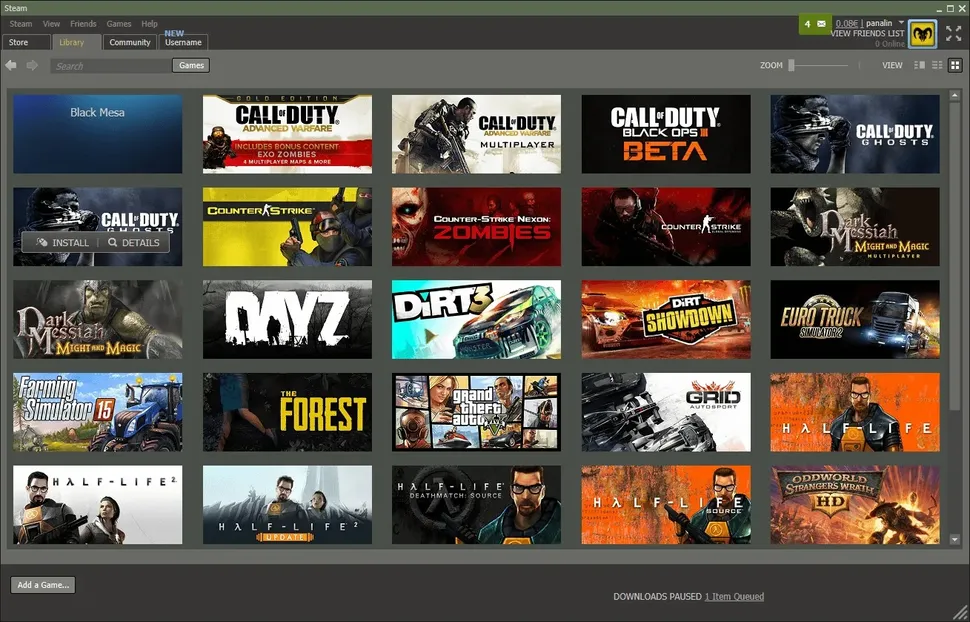
Task: Open the Call of Duty Black Ops III Beta tile
Action: coord(666,134)
